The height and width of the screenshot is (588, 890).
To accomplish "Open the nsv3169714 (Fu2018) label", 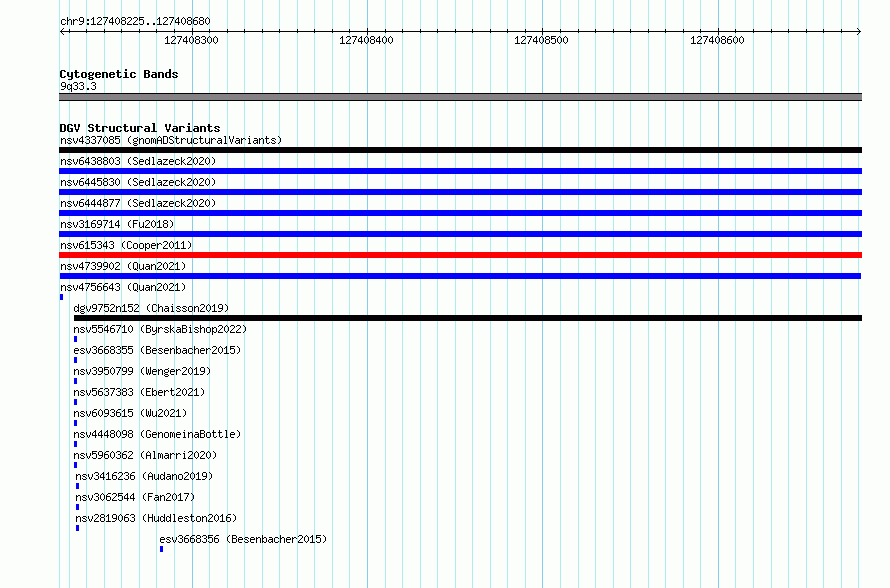I will 117,224.
